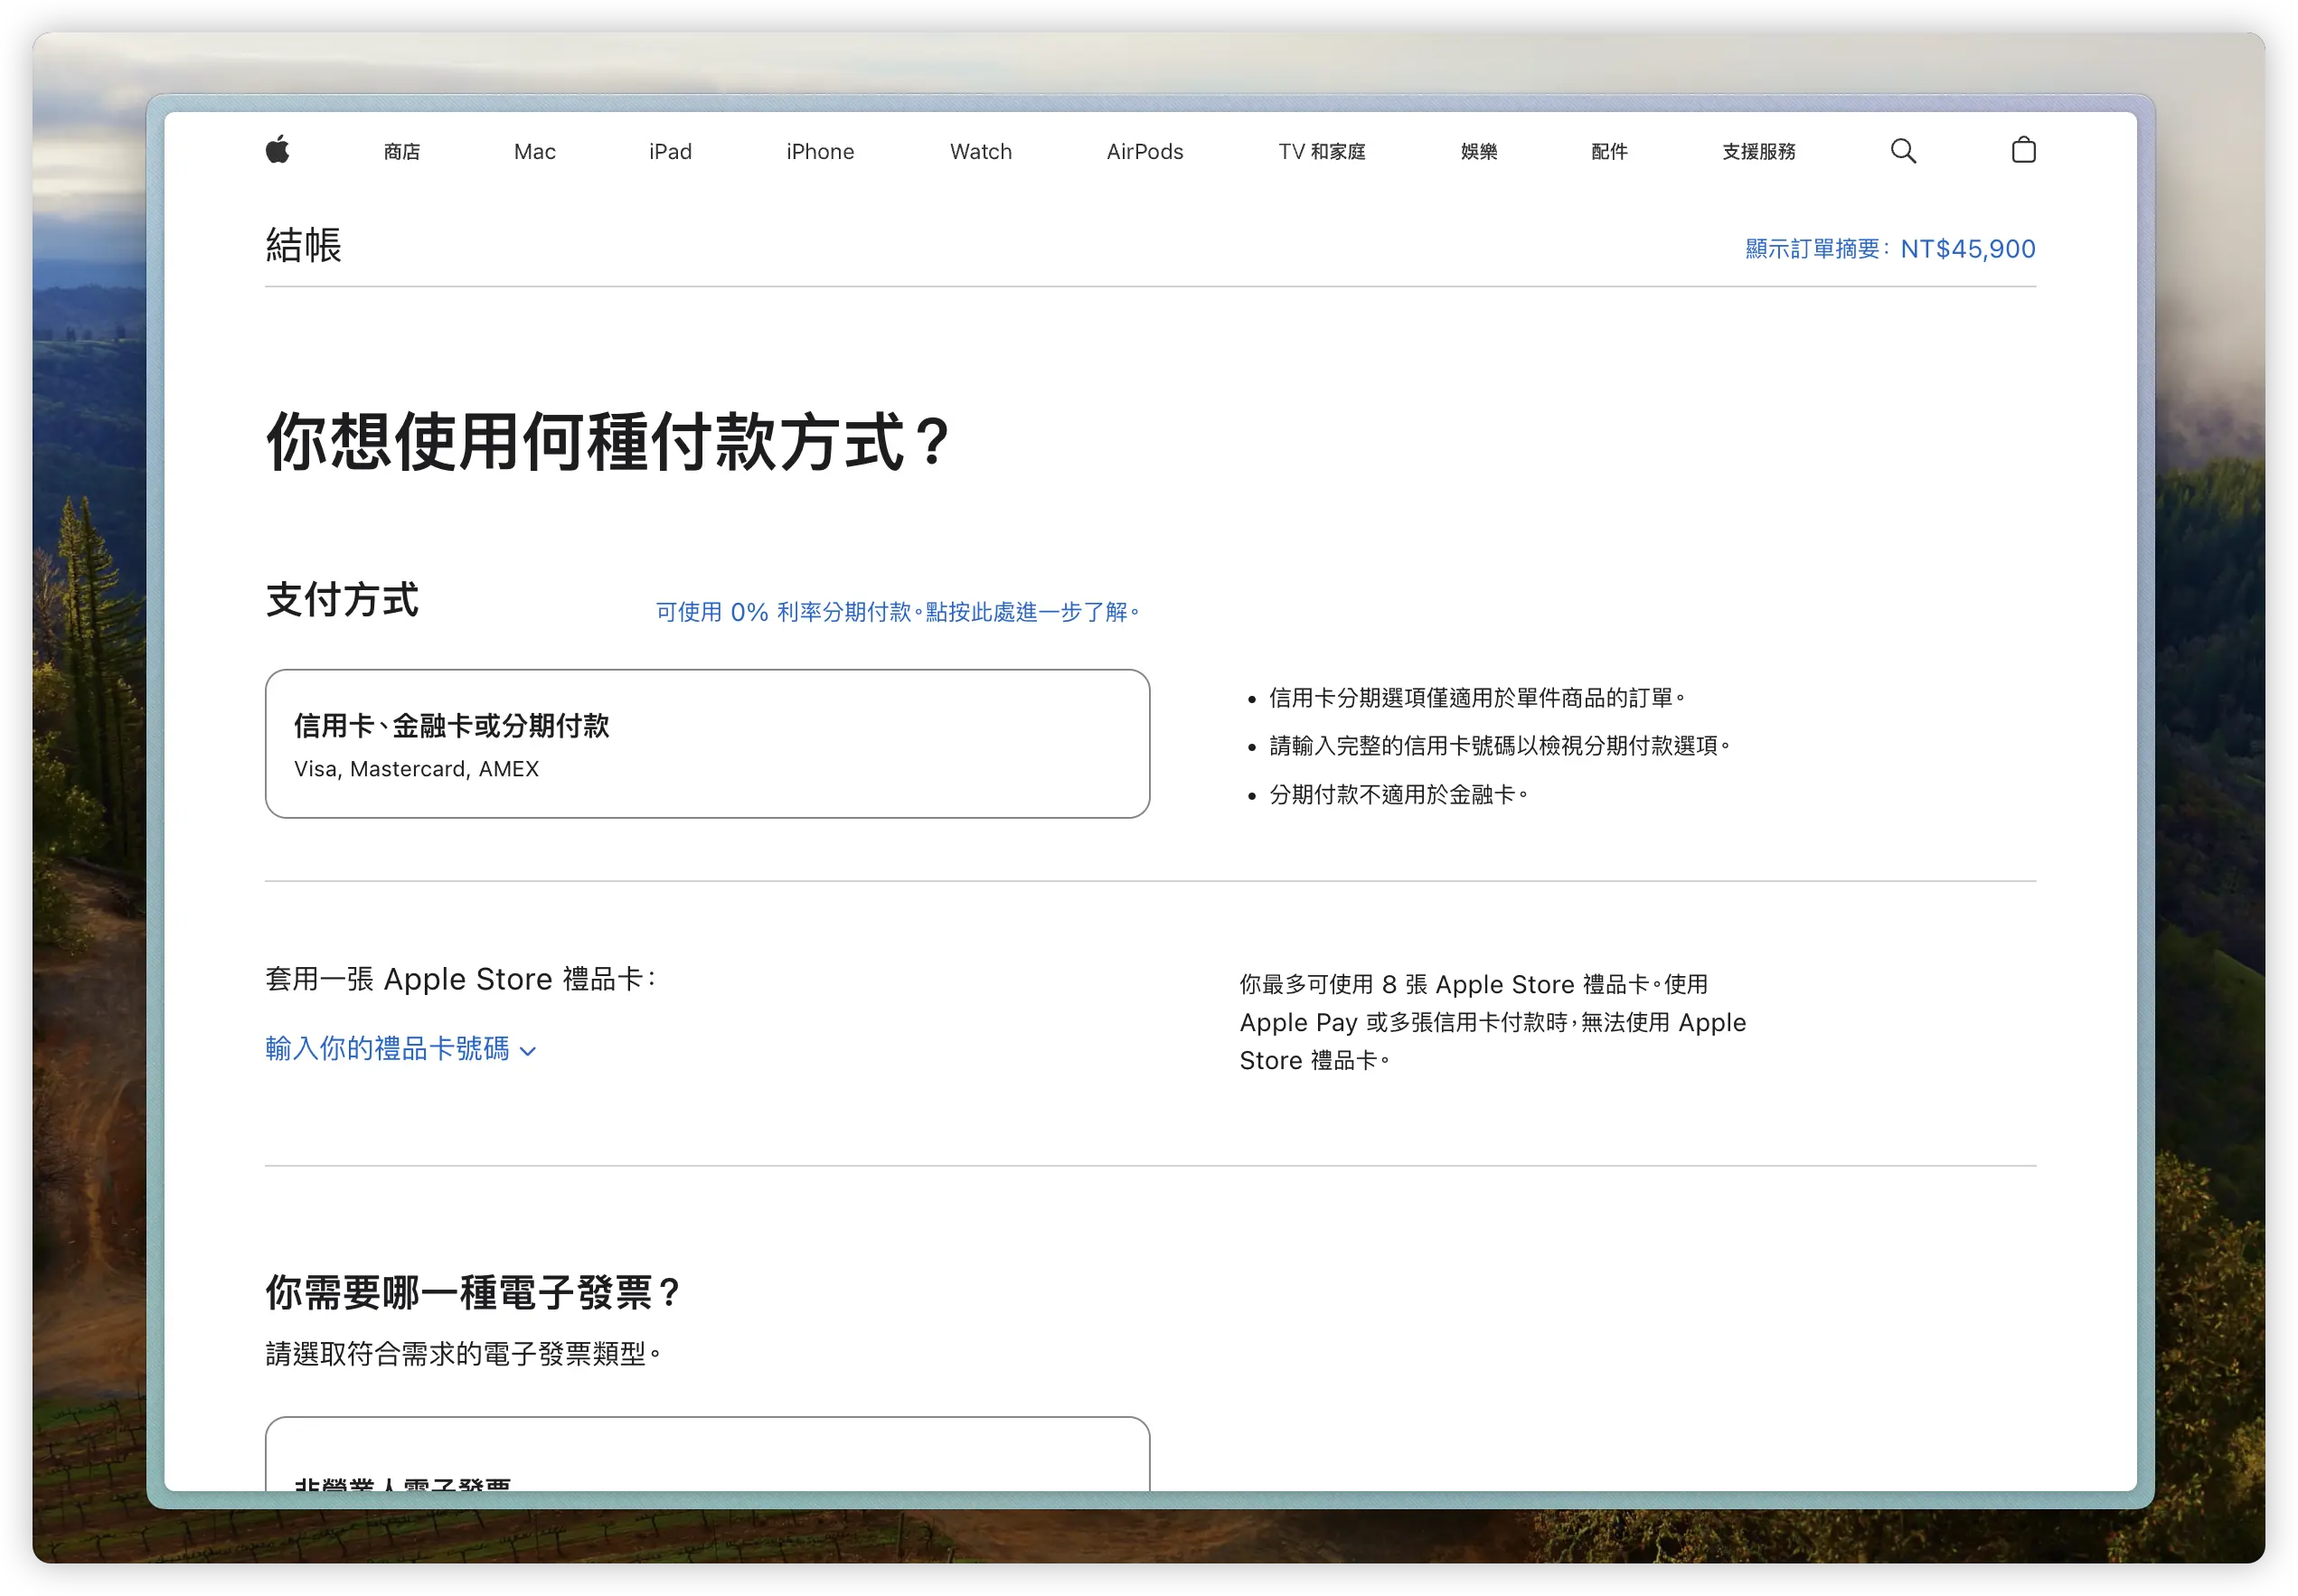Open the shopping bag icon
Image resolution: width=2298 pixels, height=1596 pixels.
[2023, 150]
